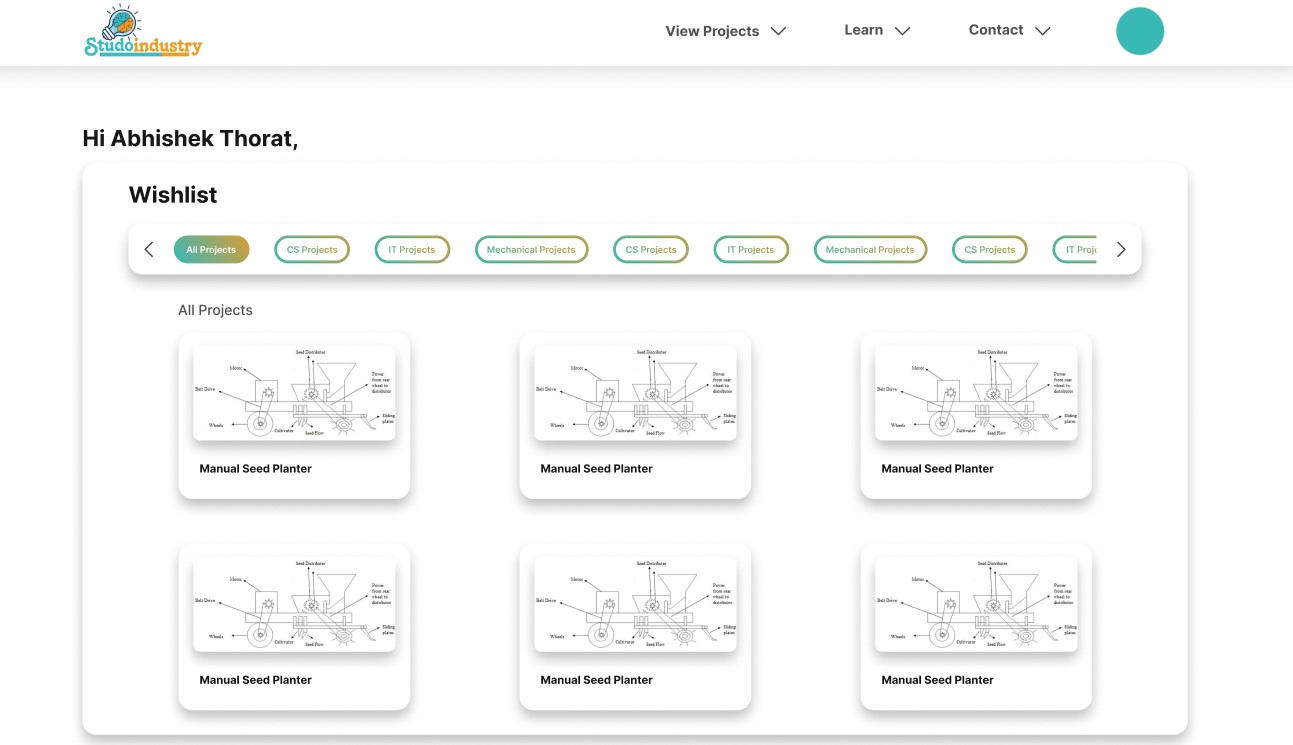Viewport: 1293px width, 745px height.
Task: Click bottom-row middle Manual Seed Planter title
Action: click(596, 680)
